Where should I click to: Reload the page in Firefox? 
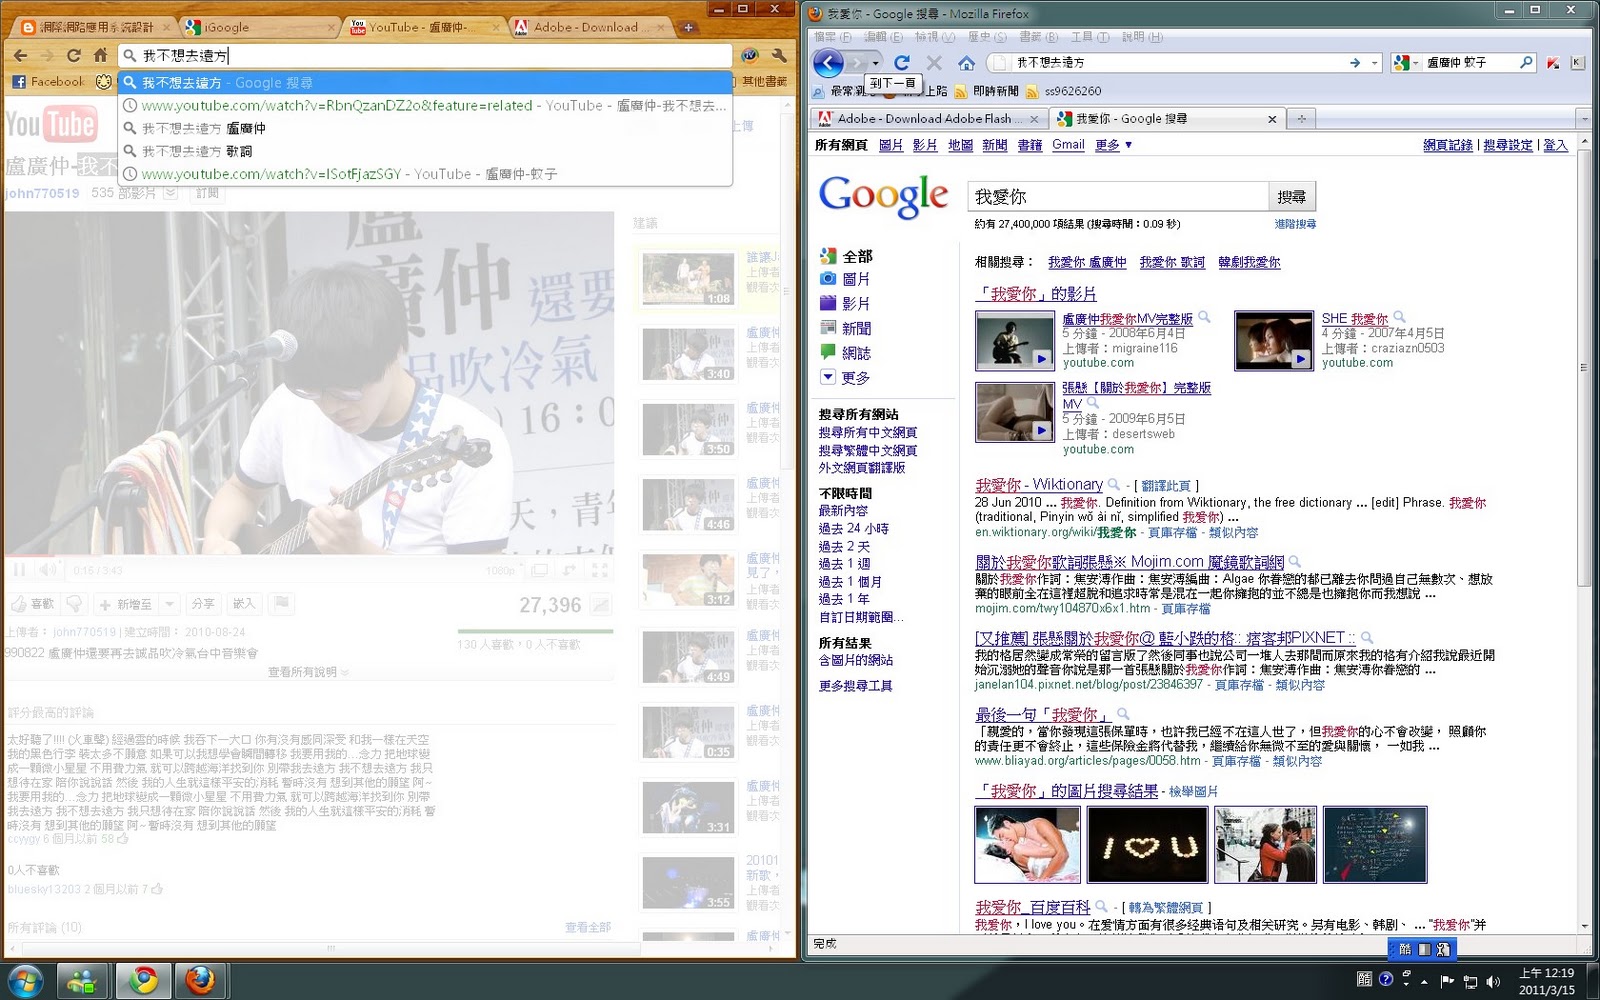pos(901,63)
